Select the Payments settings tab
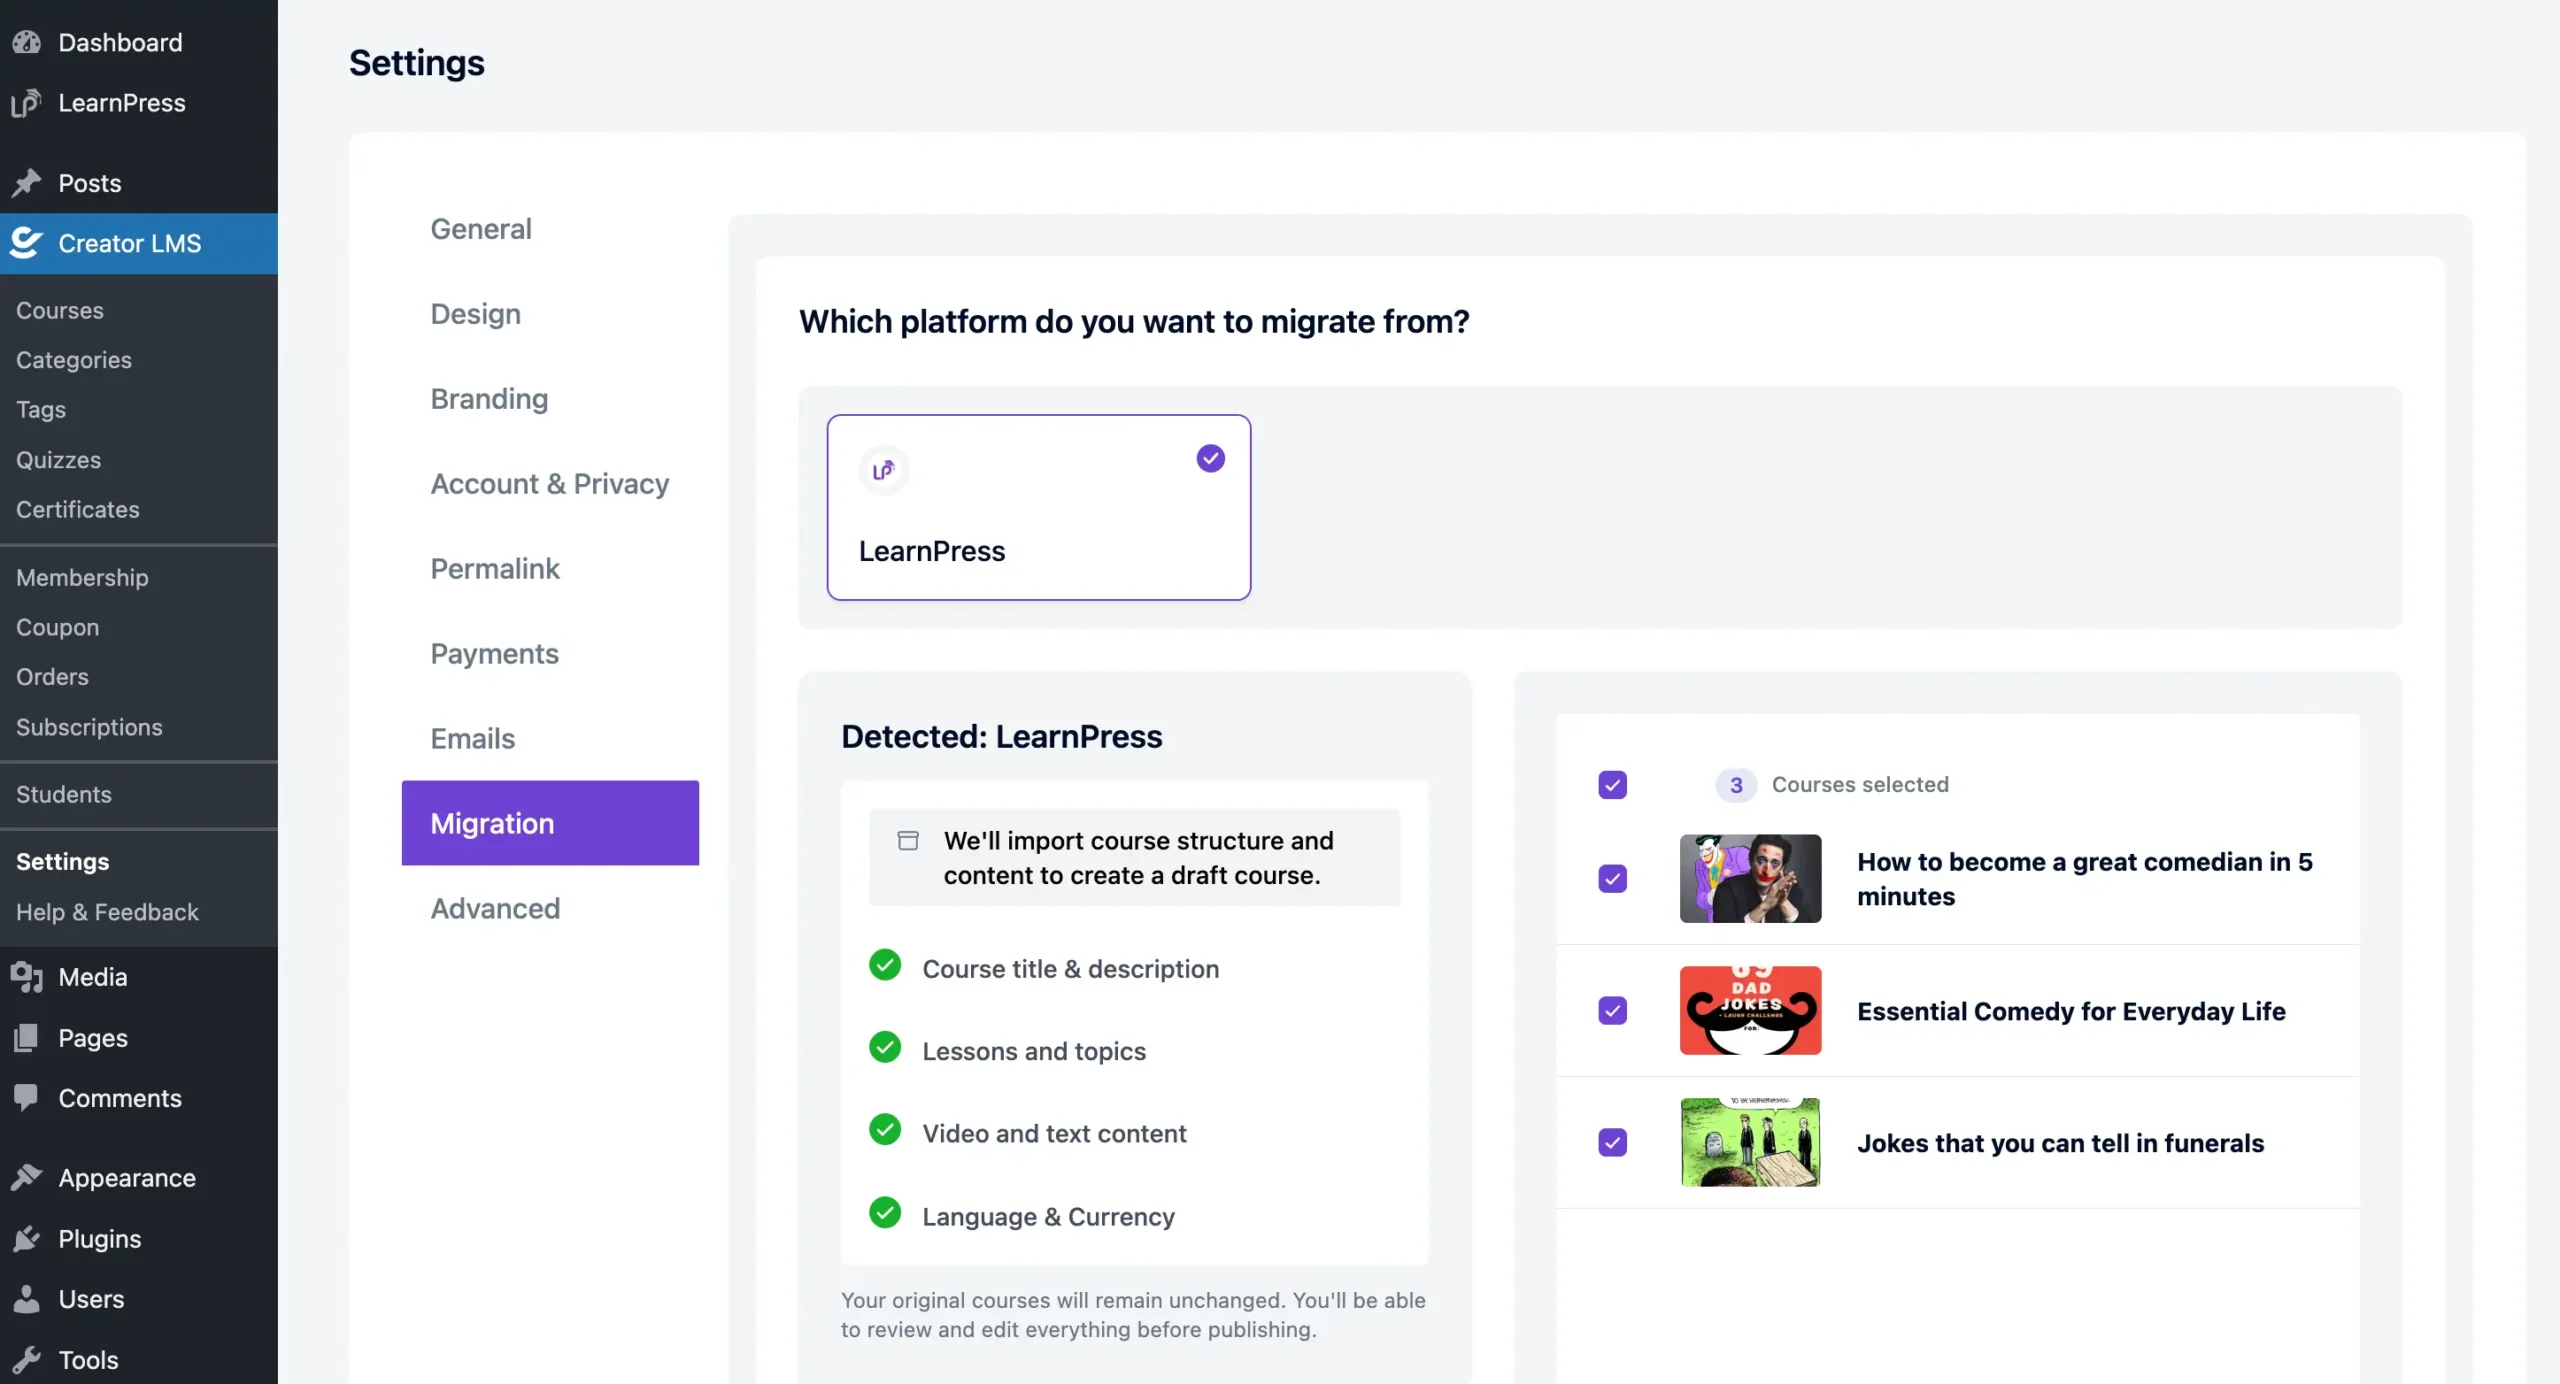Image resolution: width=2560 pixels, height=1384 pixels. pos(494,653)
